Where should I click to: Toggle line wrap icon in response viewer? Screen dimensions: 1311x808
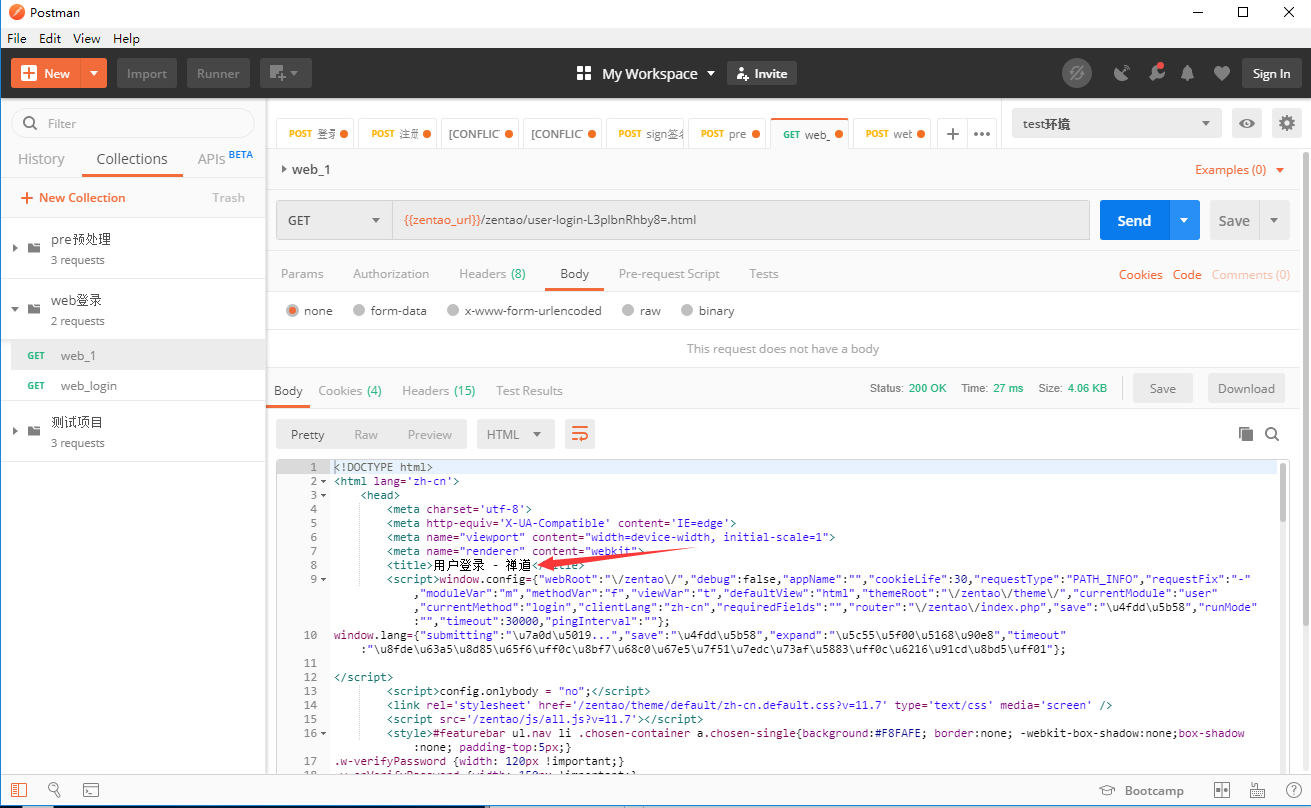pyautogui.click(x=580, y=434)
